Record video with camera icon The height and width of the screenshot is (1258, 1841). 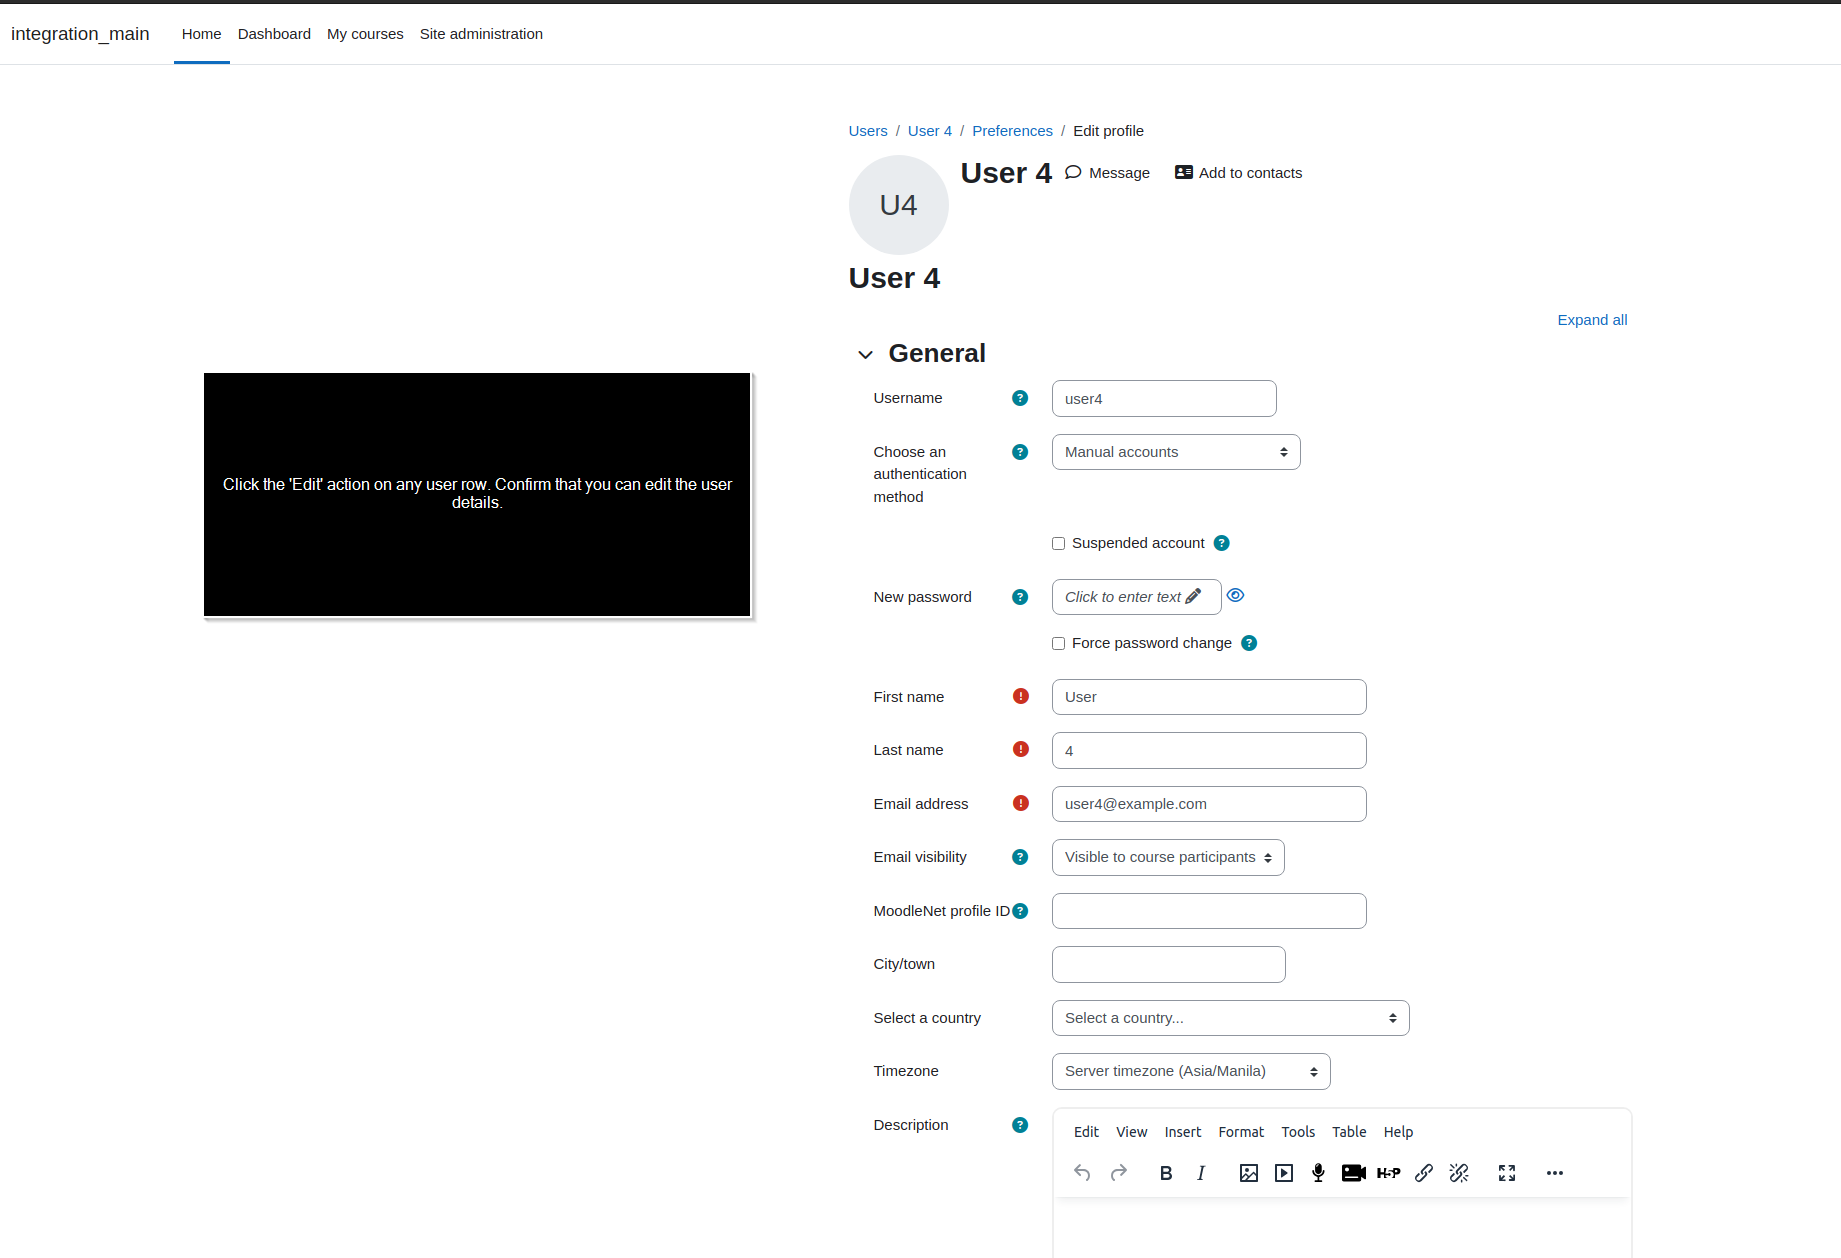1354,1173
